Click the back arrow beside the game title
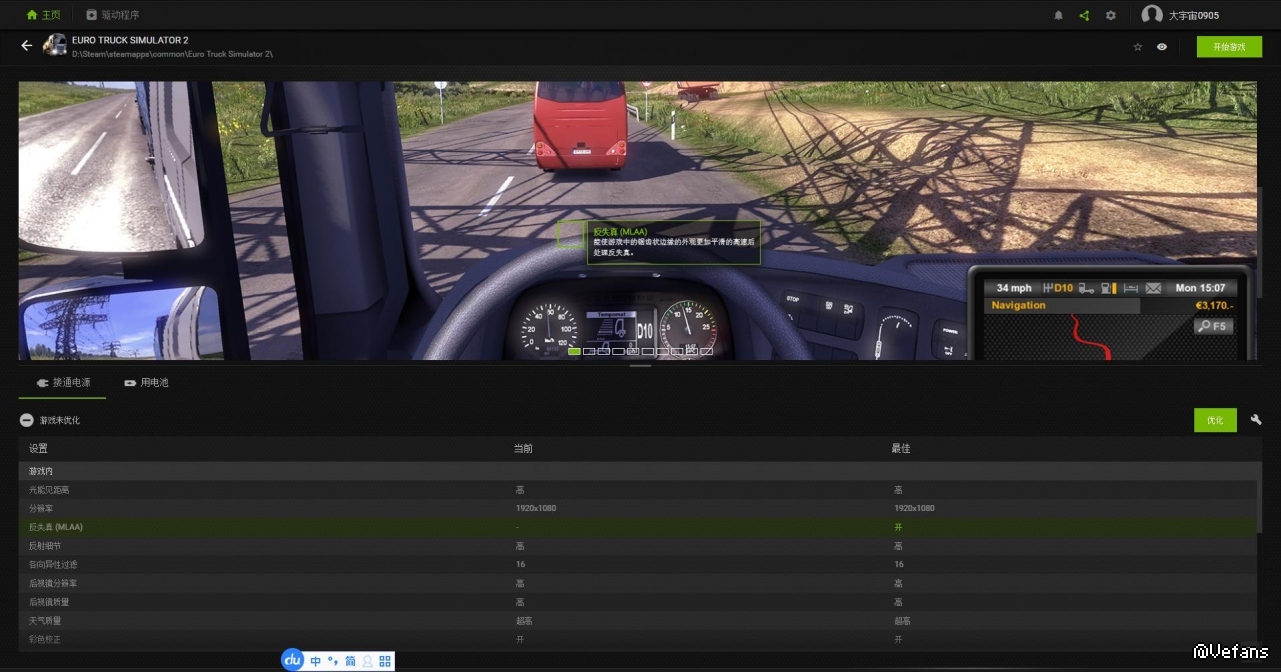Image resolution: width=1281 pixels, height=672 pixels. [27, 46]
